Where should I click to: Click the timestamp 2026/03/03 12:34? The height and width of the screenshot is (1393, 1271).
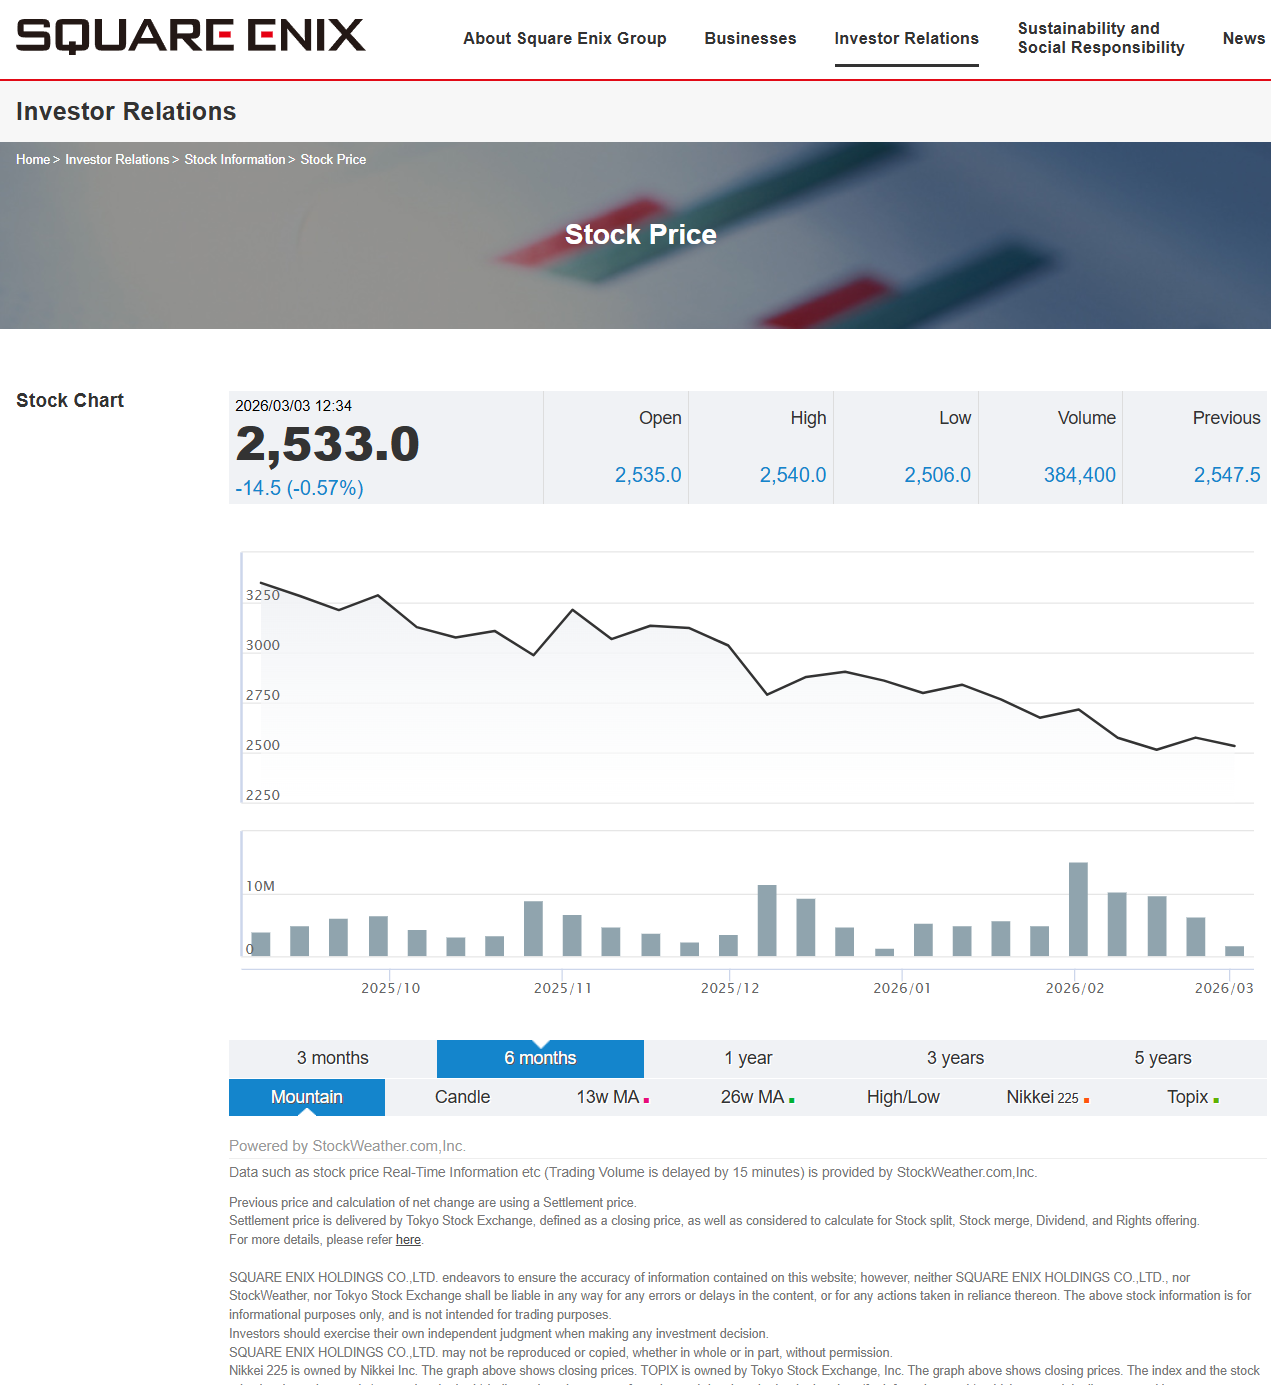pyautogui.click(x=293, y=406)
